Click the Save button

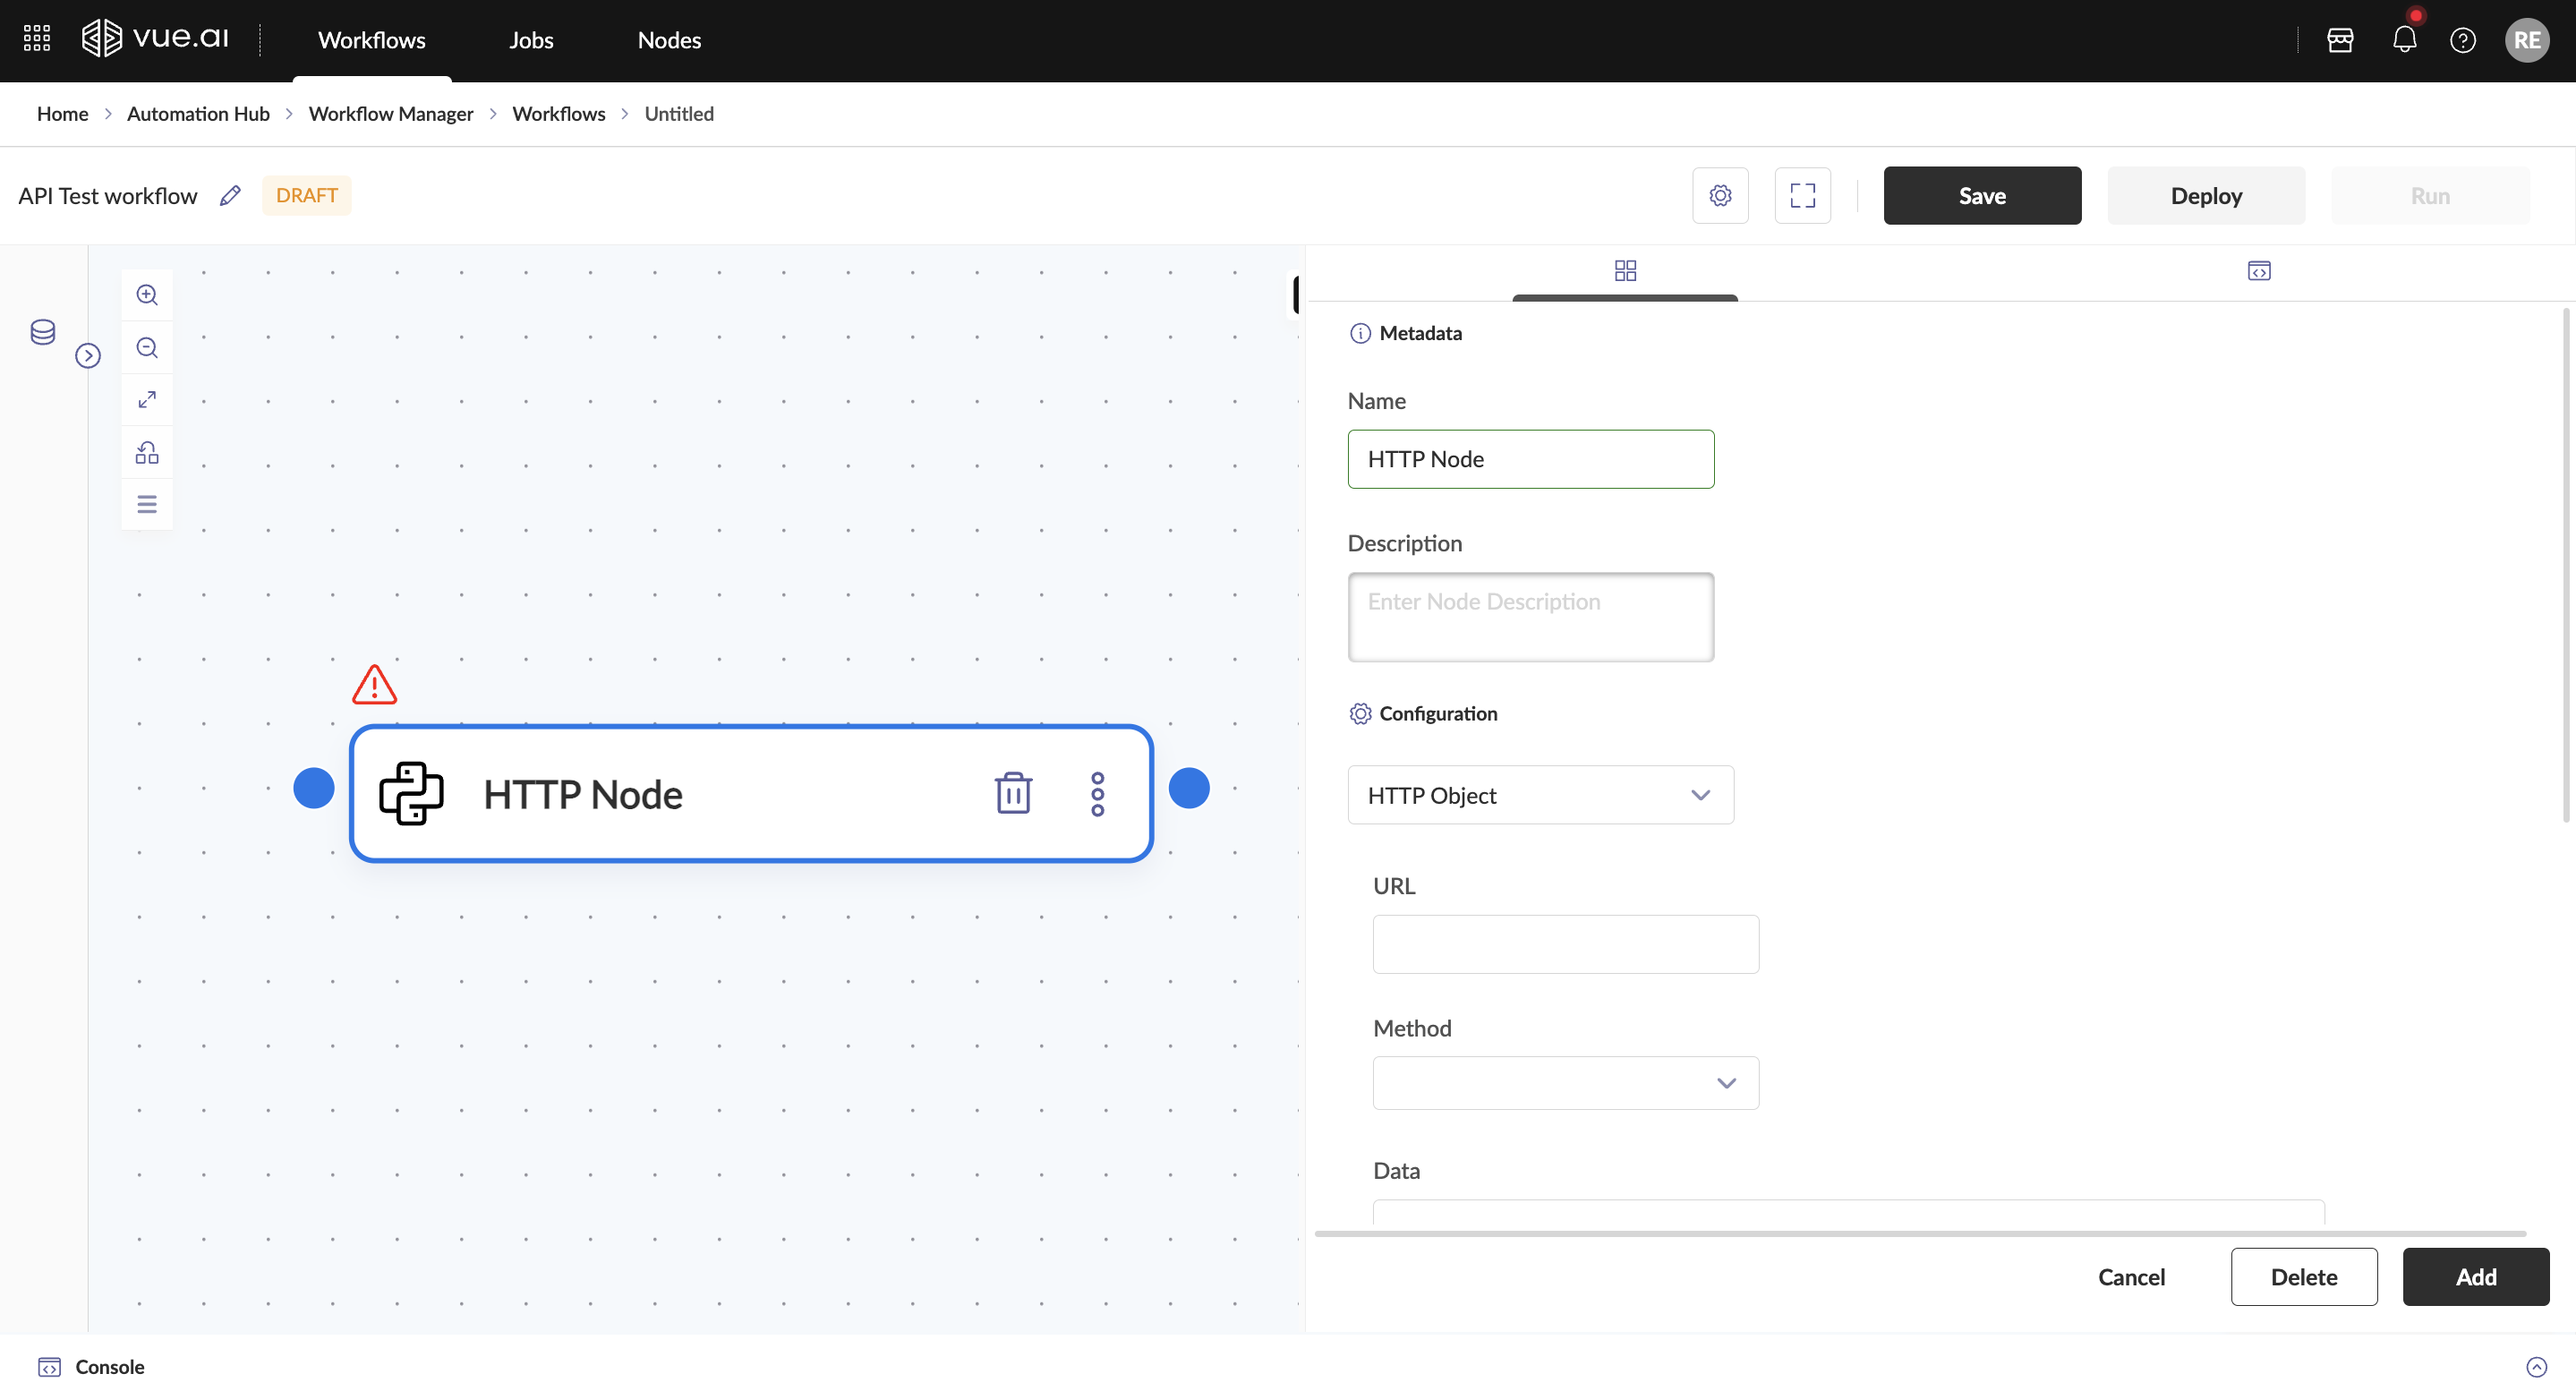click(x=1982, y=196)
